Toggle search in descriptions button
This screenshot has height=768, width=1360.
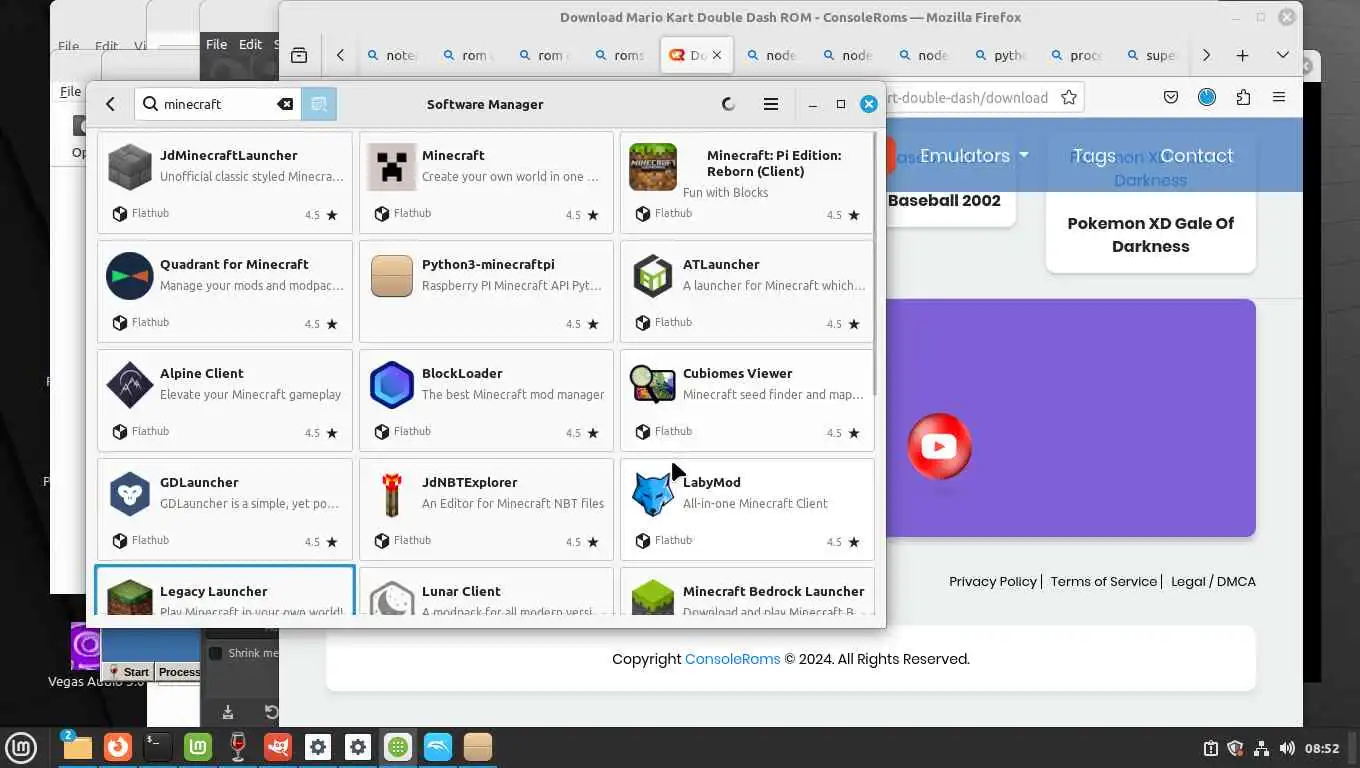coord(319,104)
